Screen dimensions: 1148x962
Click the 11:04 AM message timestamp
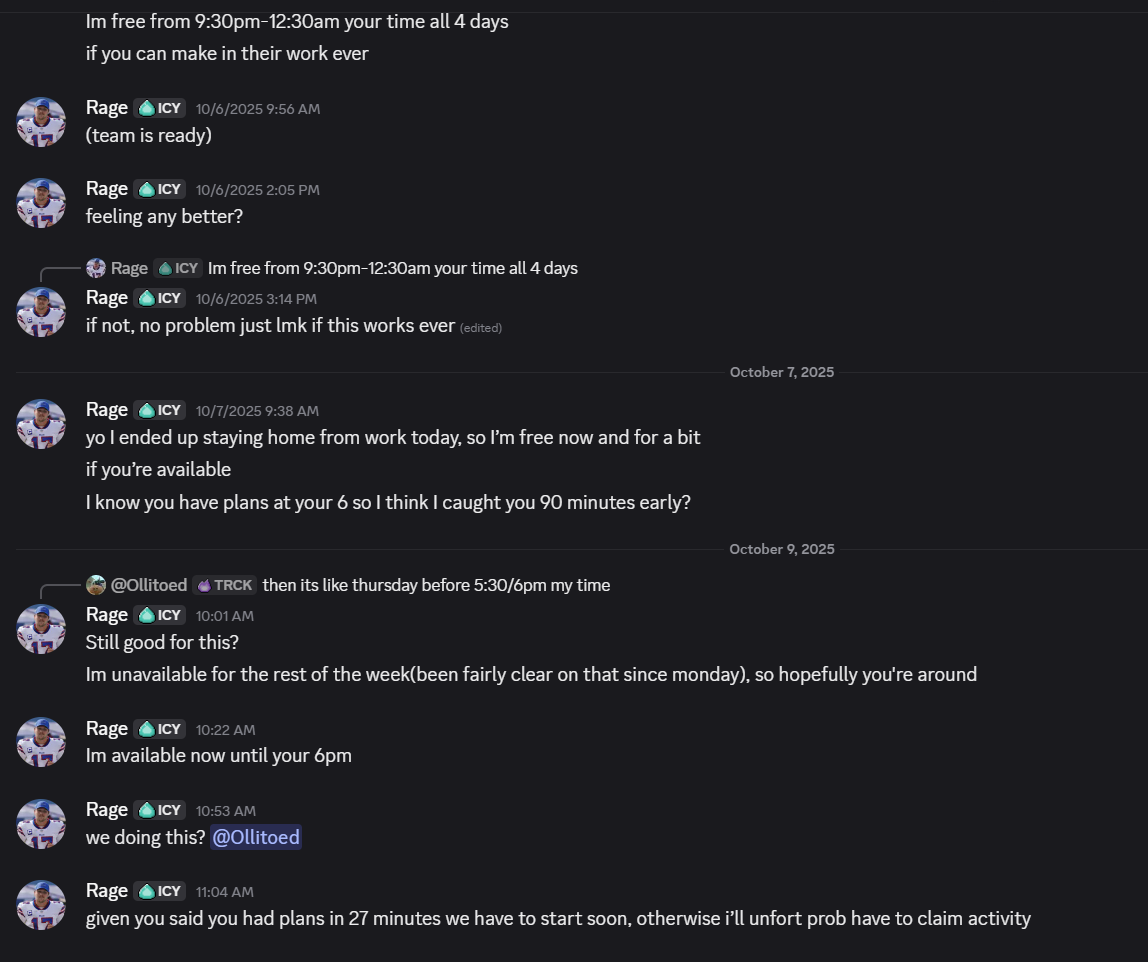click(225, 892)
